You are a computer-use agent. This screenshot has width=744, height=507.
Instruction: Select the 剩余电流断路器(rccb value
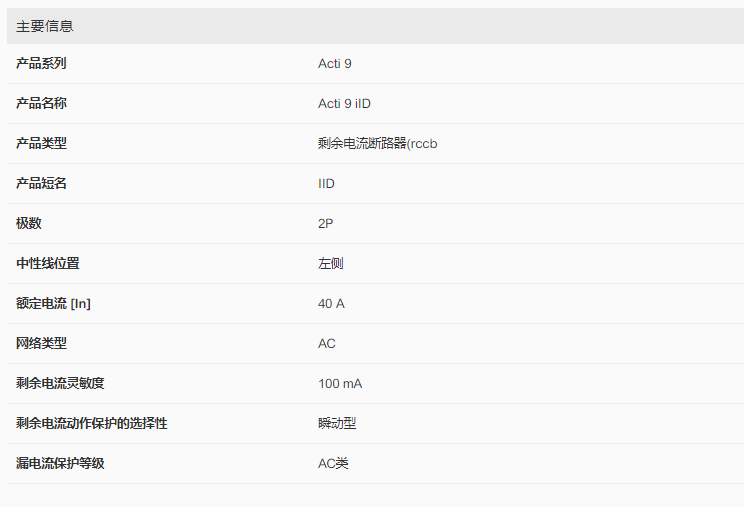[377, 144]
